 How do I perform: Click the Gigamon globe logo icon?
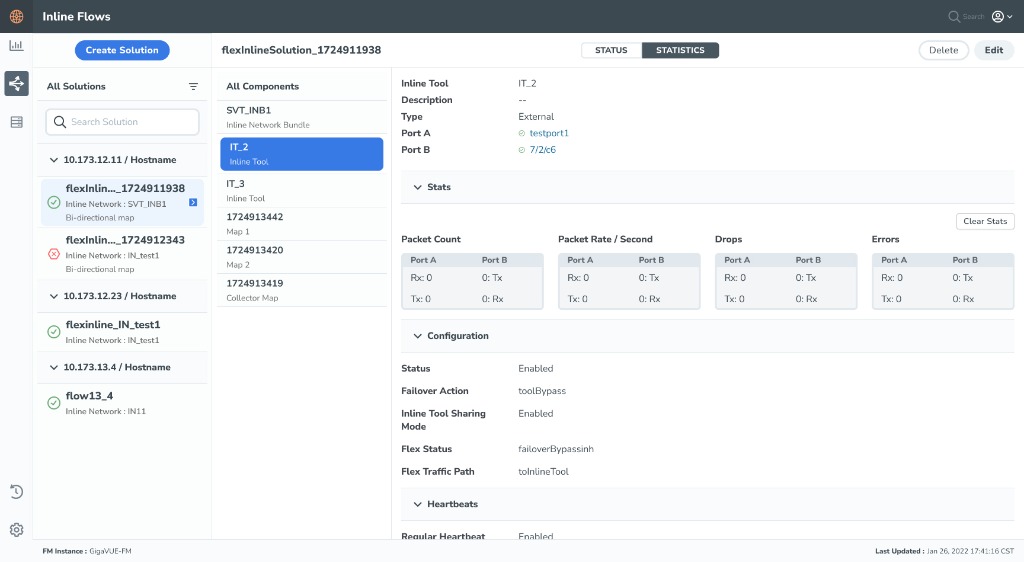[x=16, y=16]
